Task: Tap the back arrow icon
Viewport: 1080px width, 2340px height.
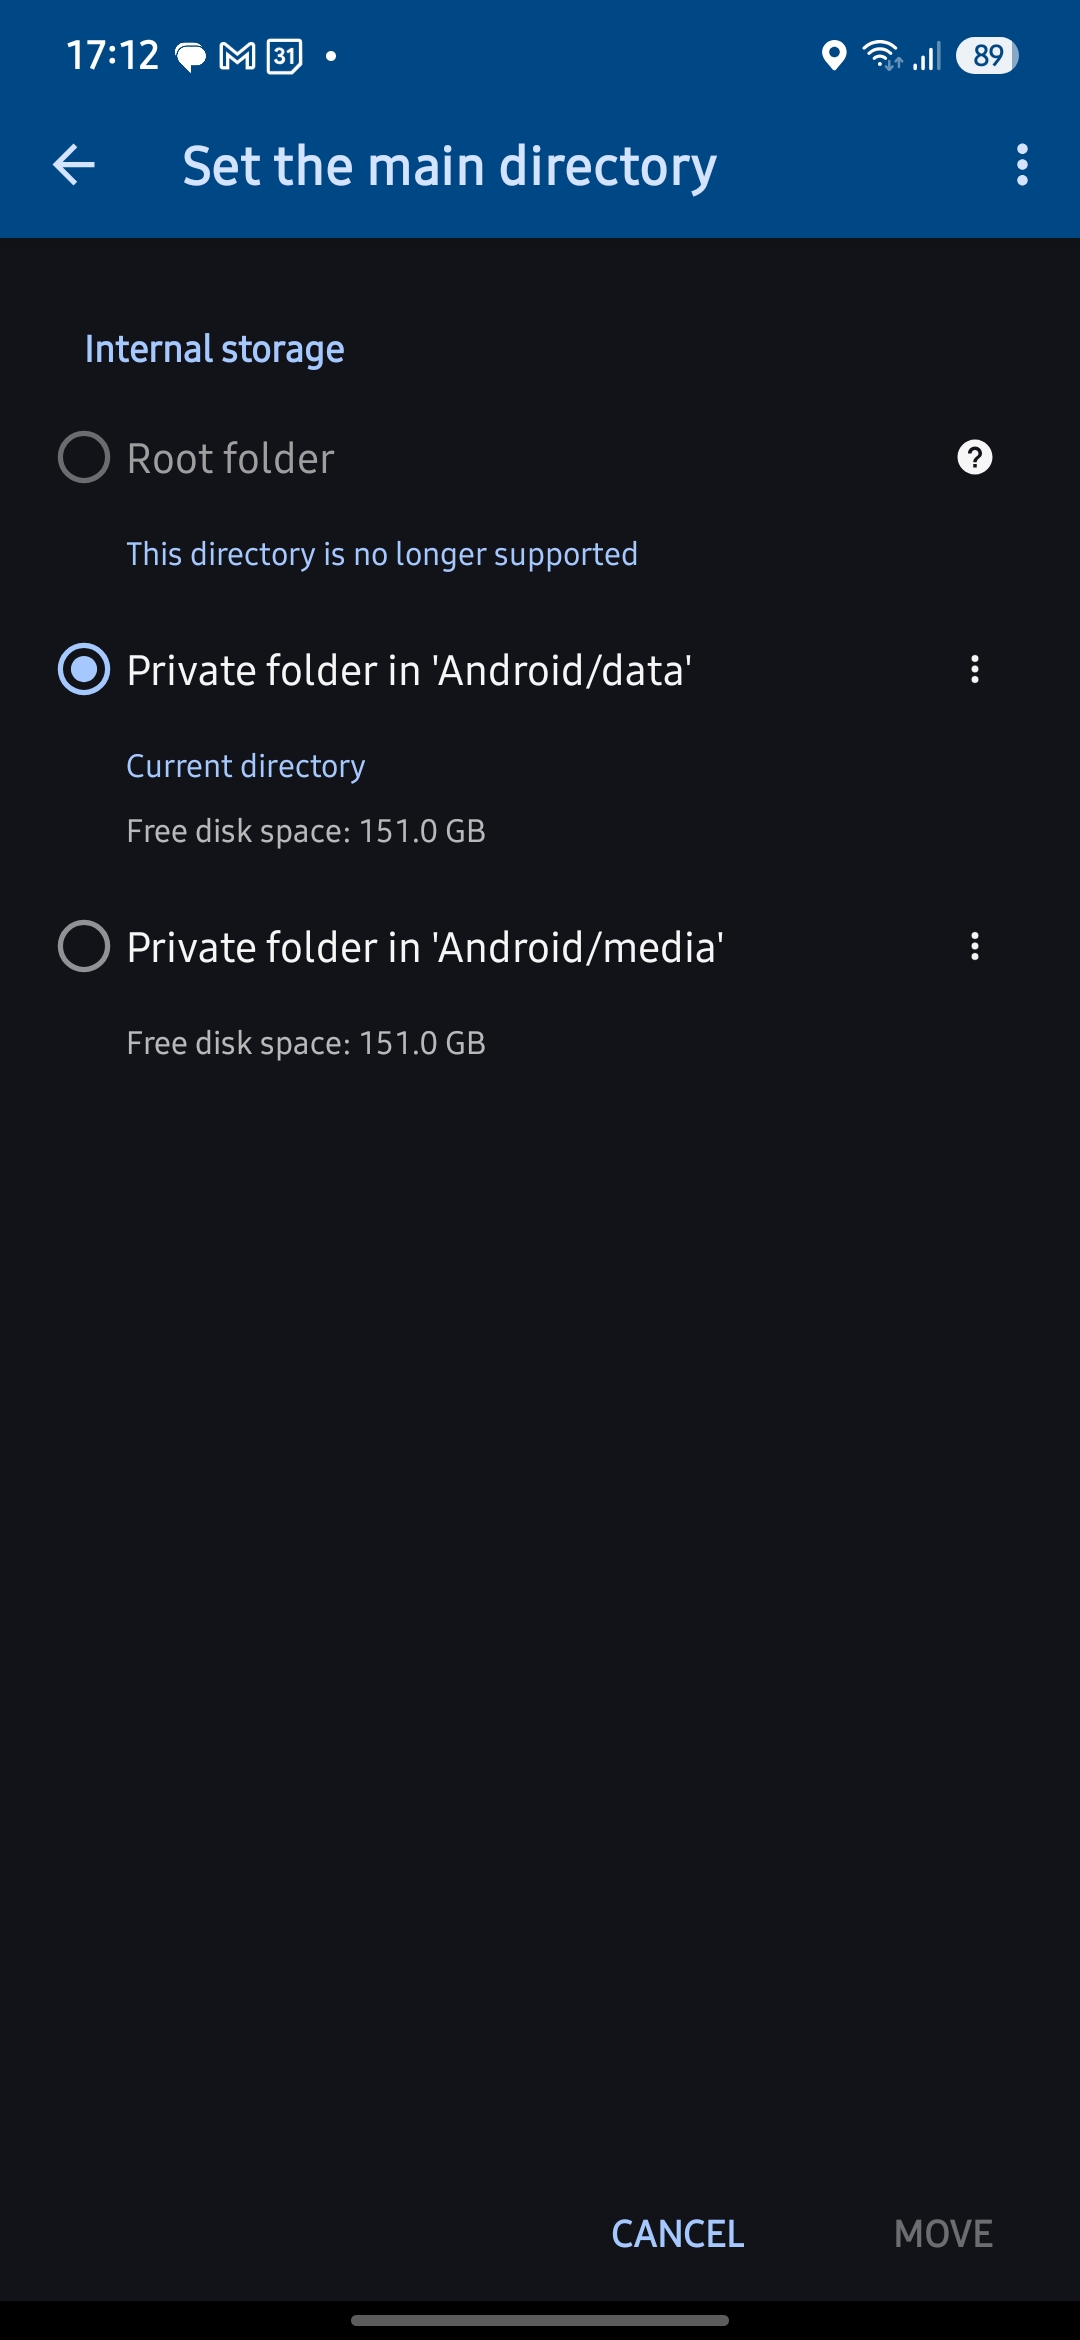Action: 74,165
